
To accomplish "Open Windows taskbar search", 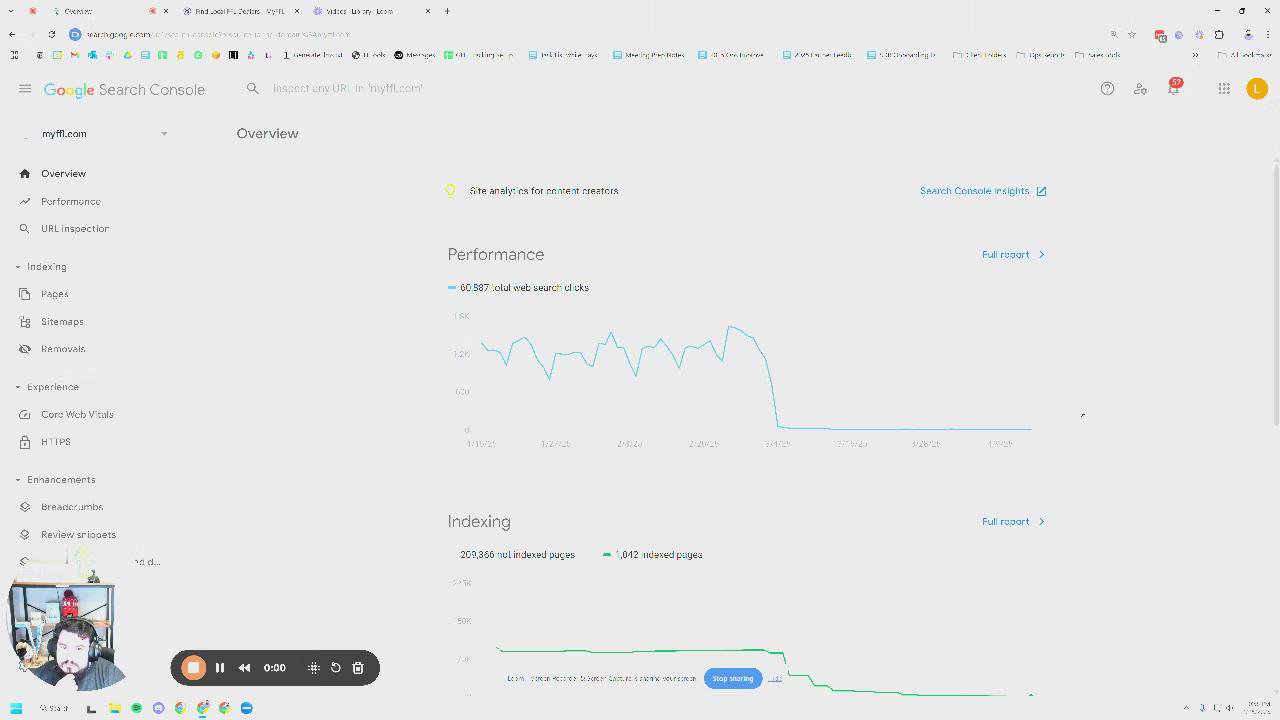I will coord(54,708).
